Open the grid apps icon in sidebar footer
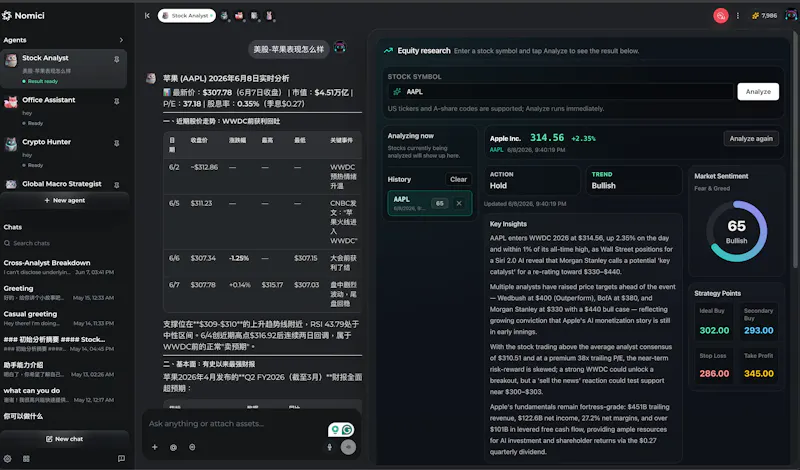 (26, 458)
